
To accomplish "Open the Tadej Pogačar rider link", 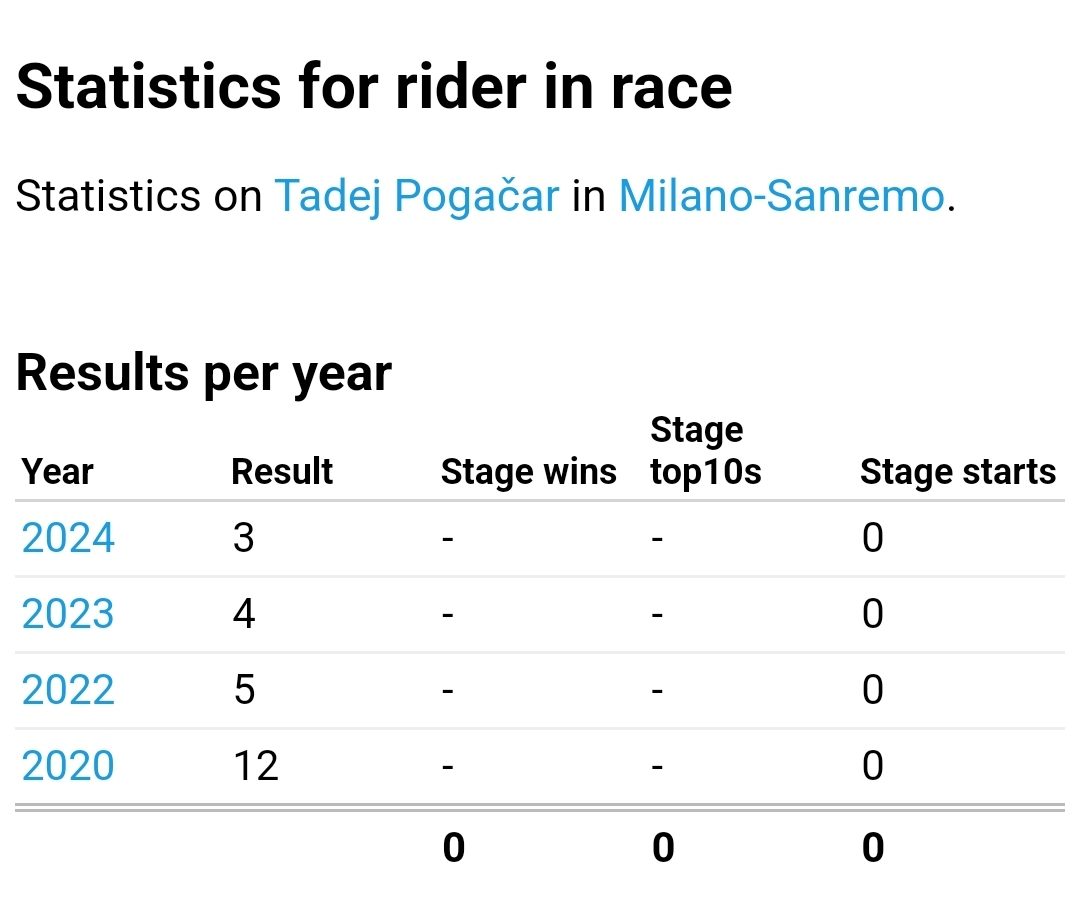I will coord(416,195).
